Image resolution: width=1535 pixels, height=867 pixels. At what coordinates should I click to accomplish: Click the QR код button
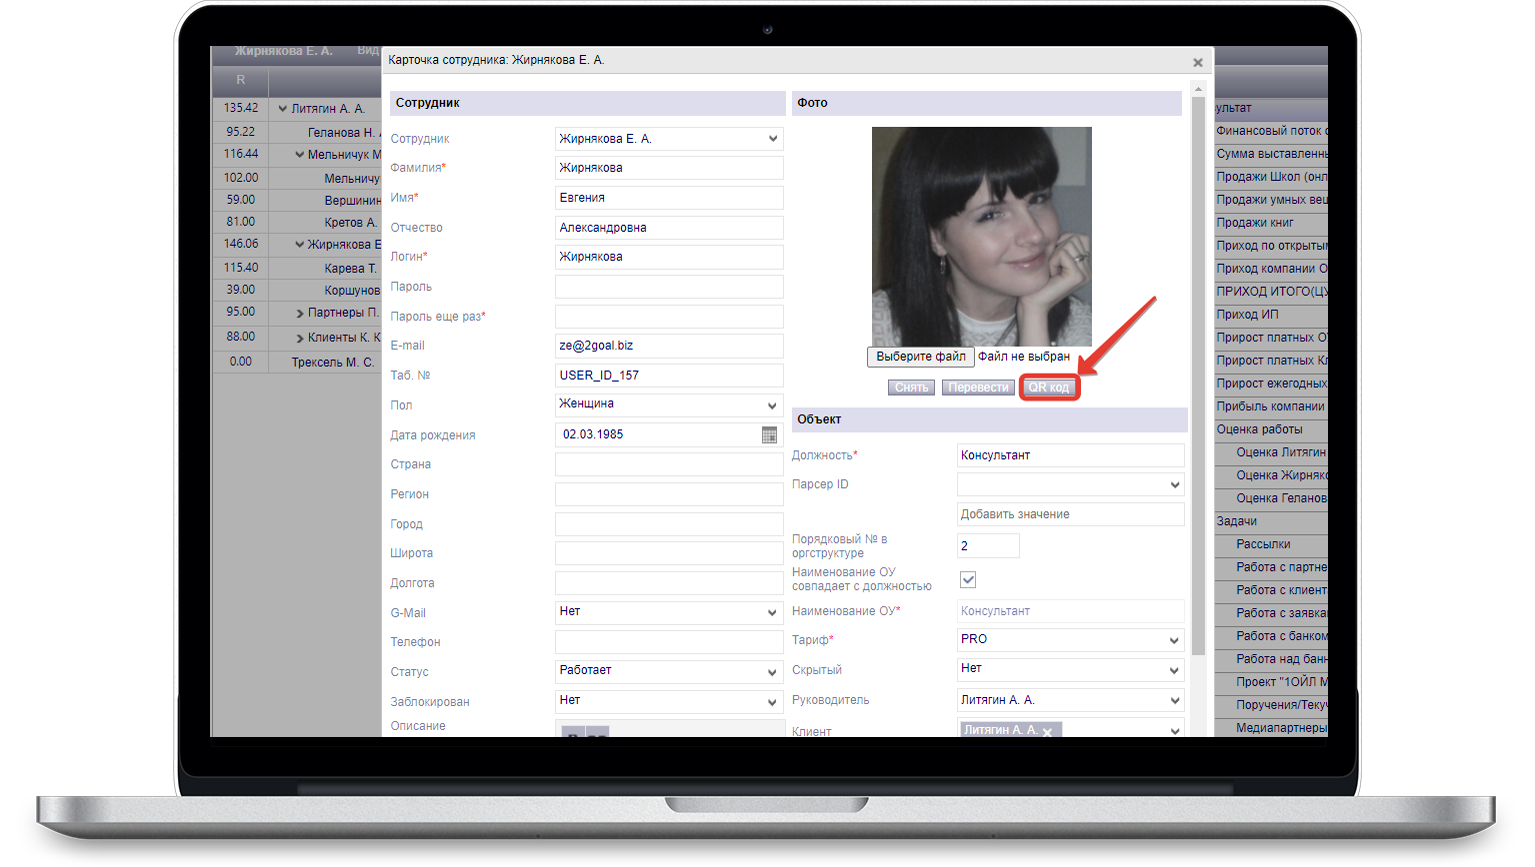pyautogui.click(x=1049, y=388)
